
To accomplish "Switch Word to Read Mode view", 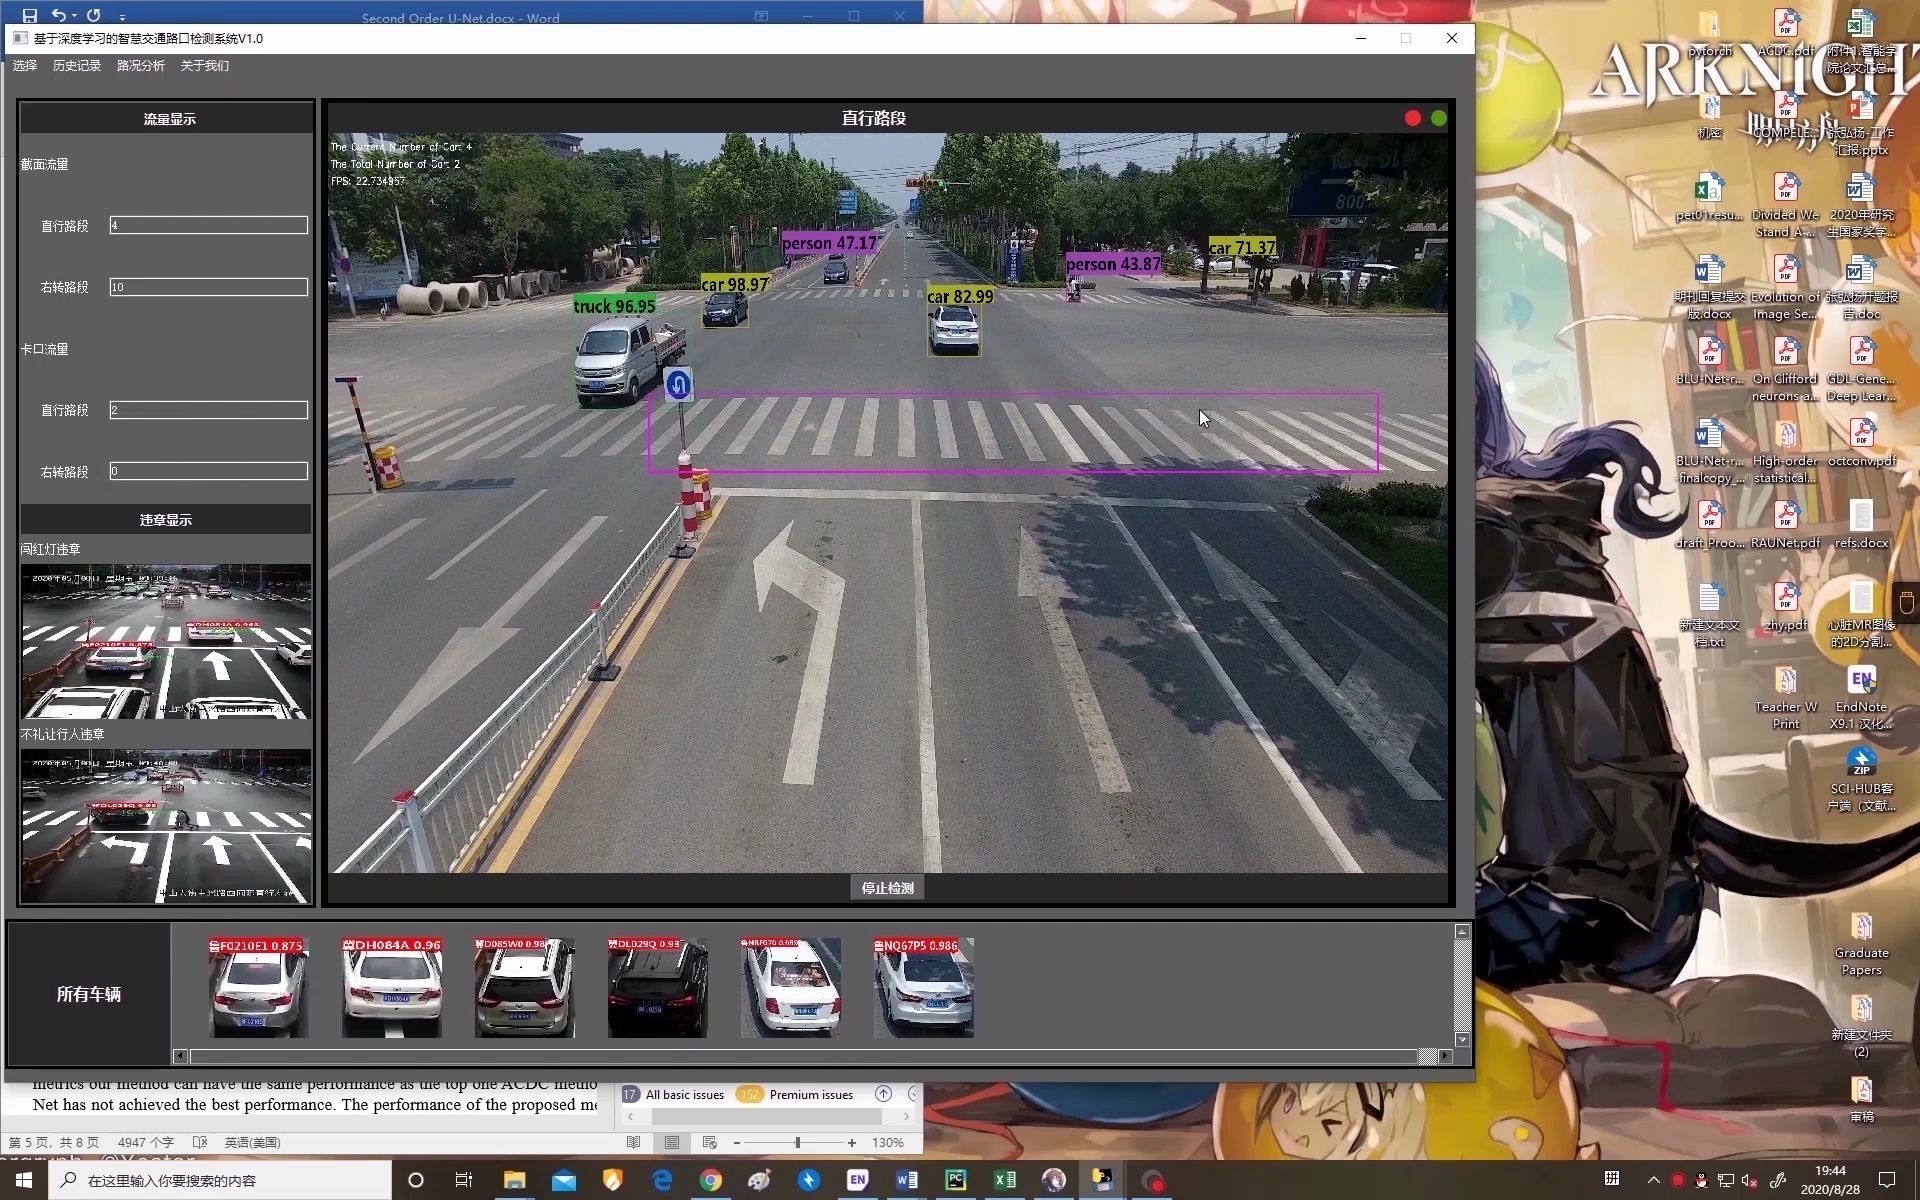I will [633, 1142].
